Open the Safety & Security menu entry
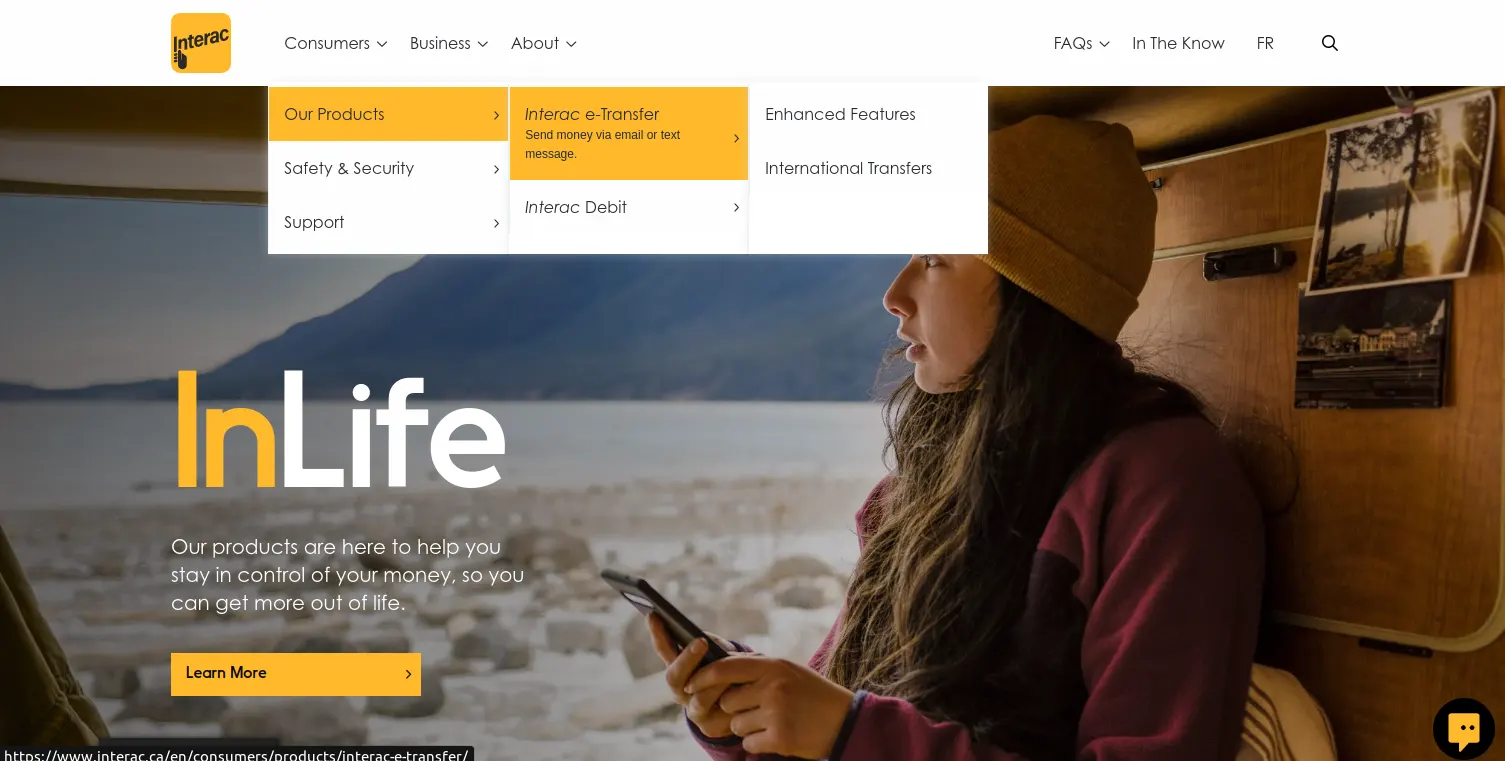 [388, 168]
